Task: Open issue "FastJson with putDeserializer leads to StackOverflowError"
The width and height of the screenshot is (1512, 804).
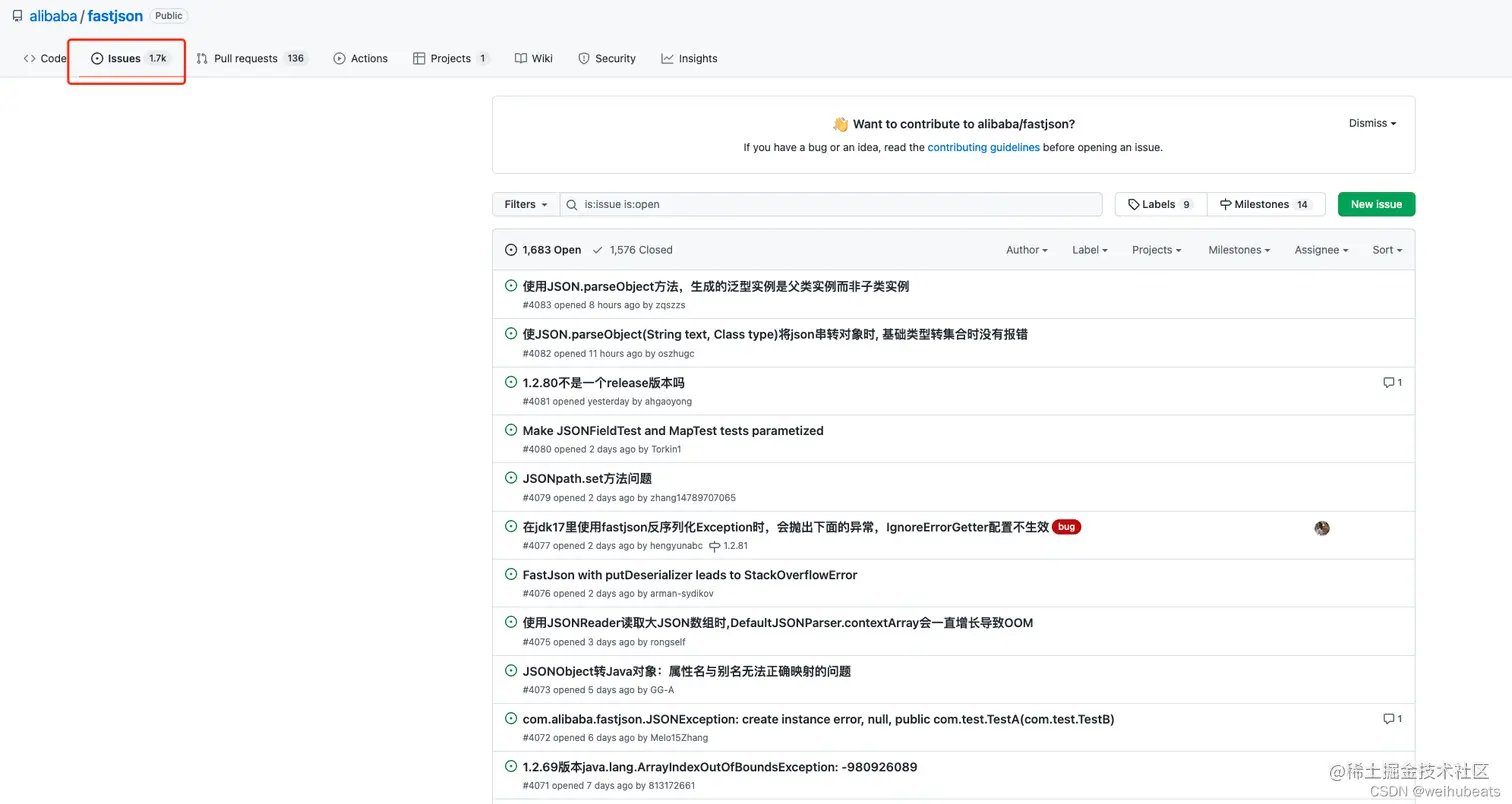Action: coord(690,575)
